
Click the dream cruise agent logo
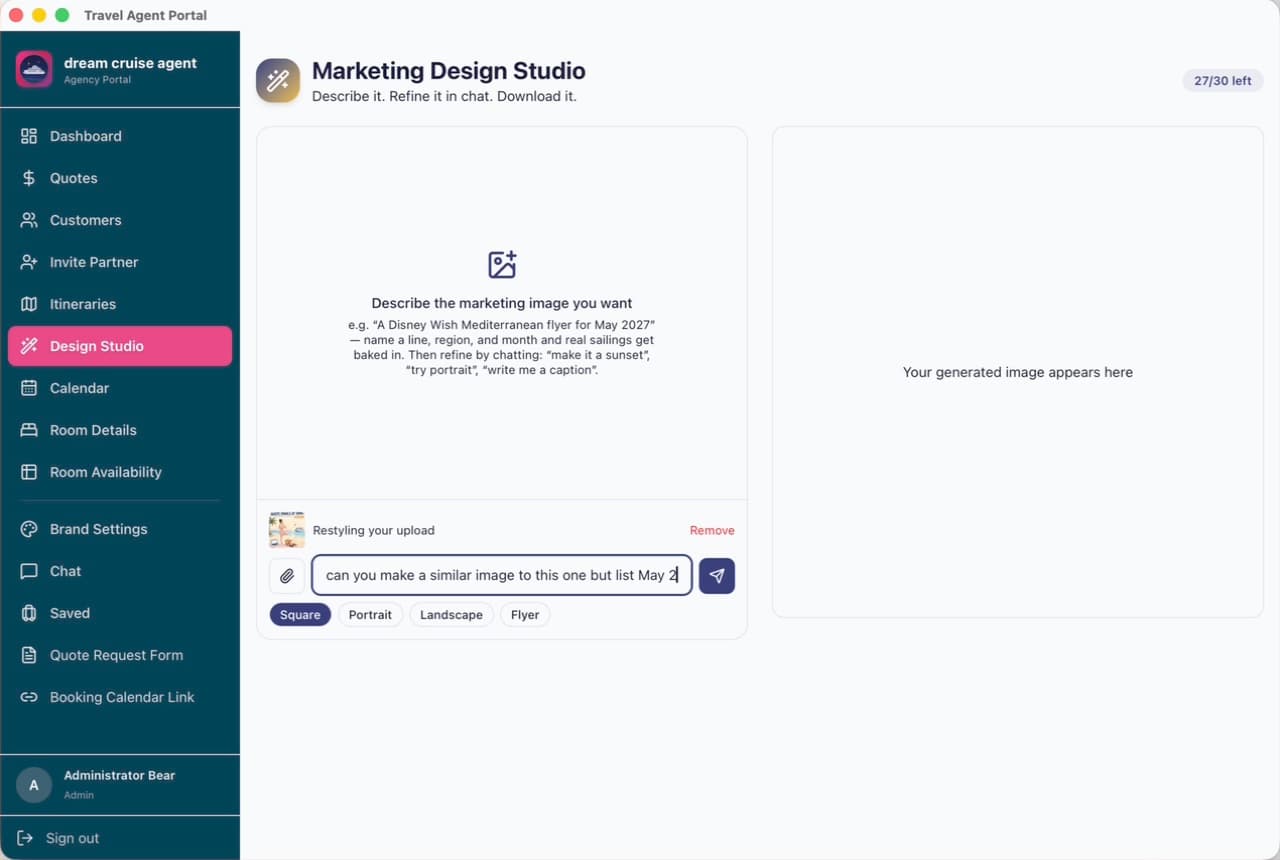[34, 69]
